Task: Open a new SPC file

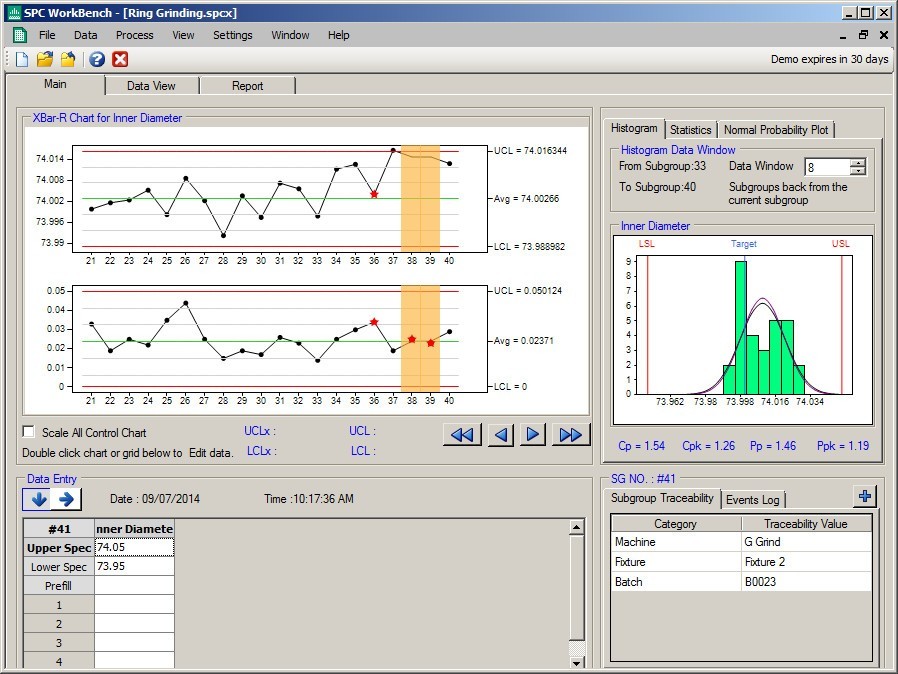Action: click(20, 59)
